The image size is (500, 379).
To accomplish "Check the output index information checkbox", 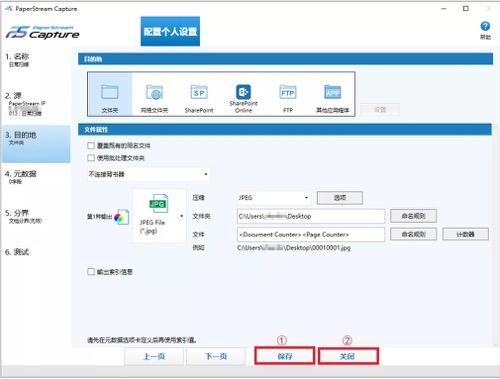I will [91, 271].
